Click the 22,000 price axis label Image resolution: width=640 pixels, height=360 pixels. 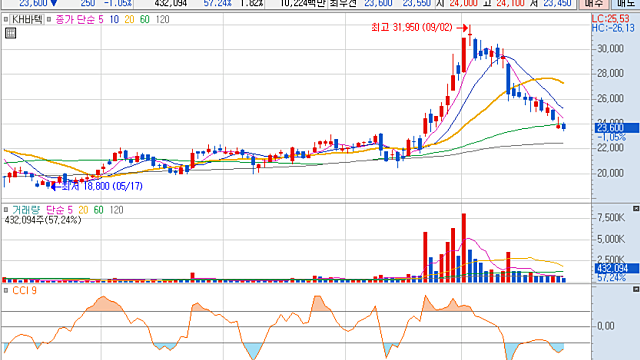point(610,148)
